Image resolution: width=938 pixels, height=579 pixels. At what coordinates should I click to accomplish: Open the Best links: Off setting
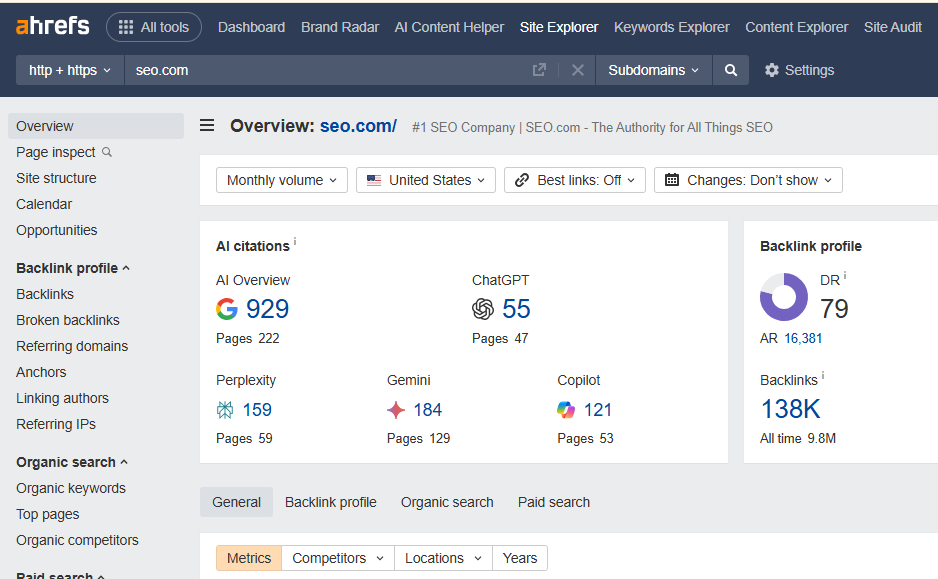click(x=575, y=180)
